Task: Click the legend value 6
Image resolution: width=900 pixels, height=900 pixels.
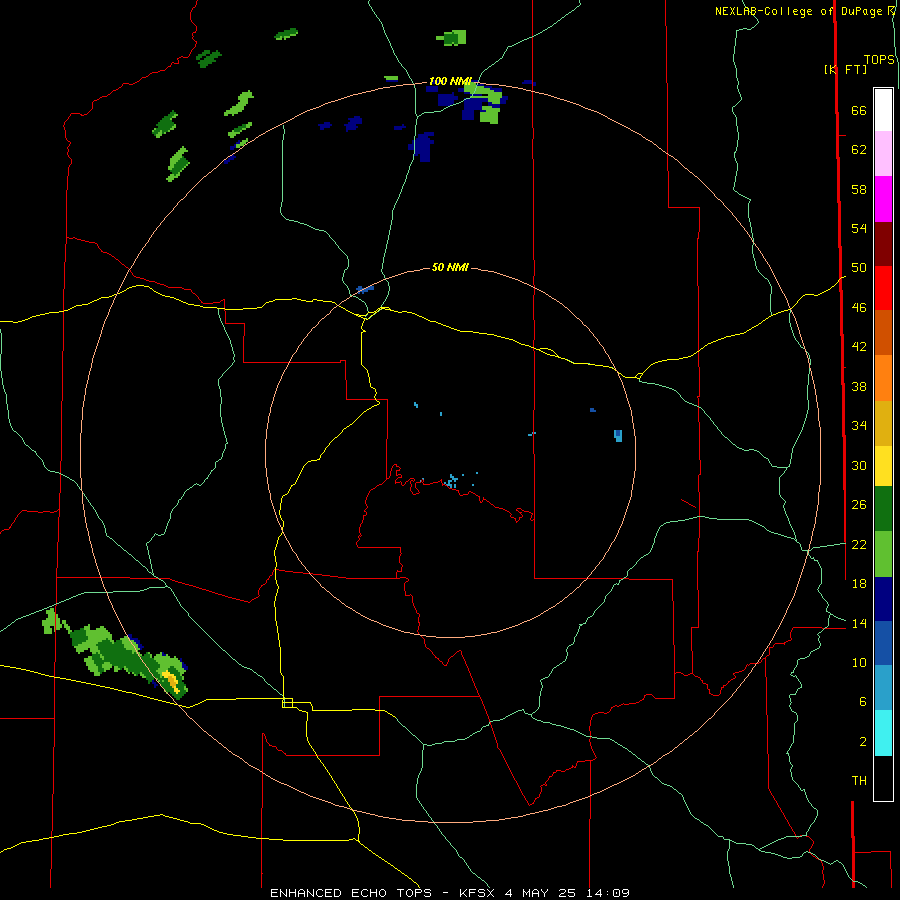Action: tap(862, 701)
